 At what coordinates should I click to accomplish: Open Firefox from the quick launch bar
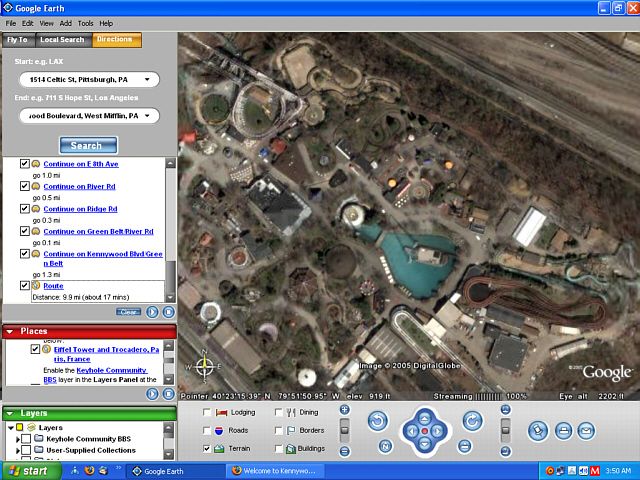tap(89, 471)
